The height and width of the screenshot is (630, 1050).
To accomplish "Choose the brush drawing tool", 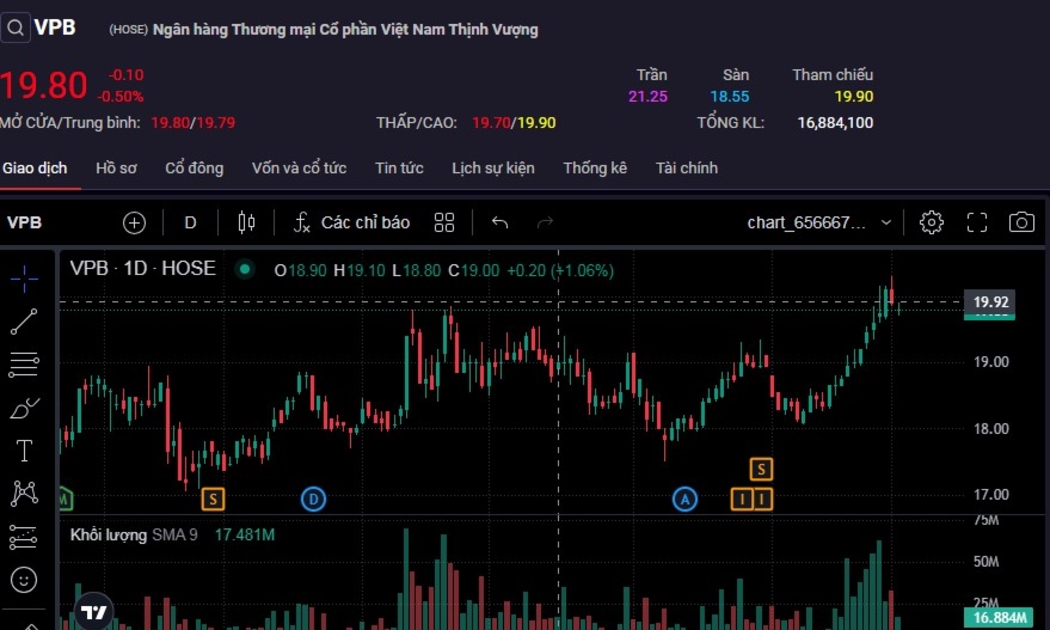I will (24, 408).
